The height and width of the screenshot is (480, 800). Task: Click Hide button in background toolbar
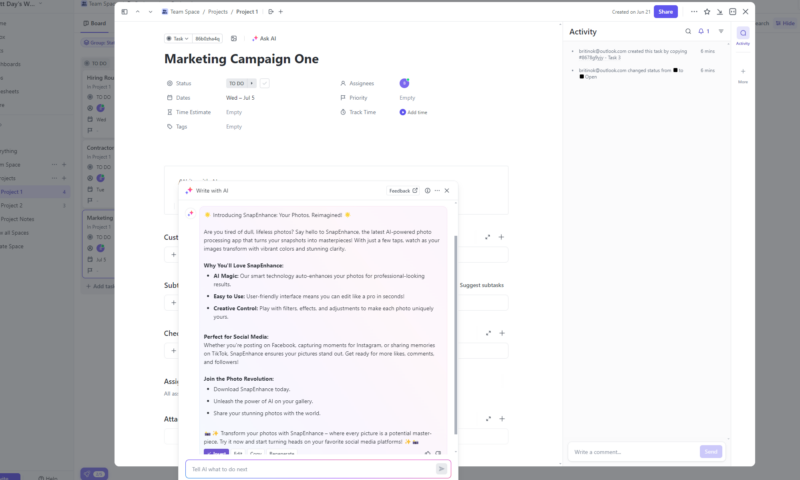(785, 23)
